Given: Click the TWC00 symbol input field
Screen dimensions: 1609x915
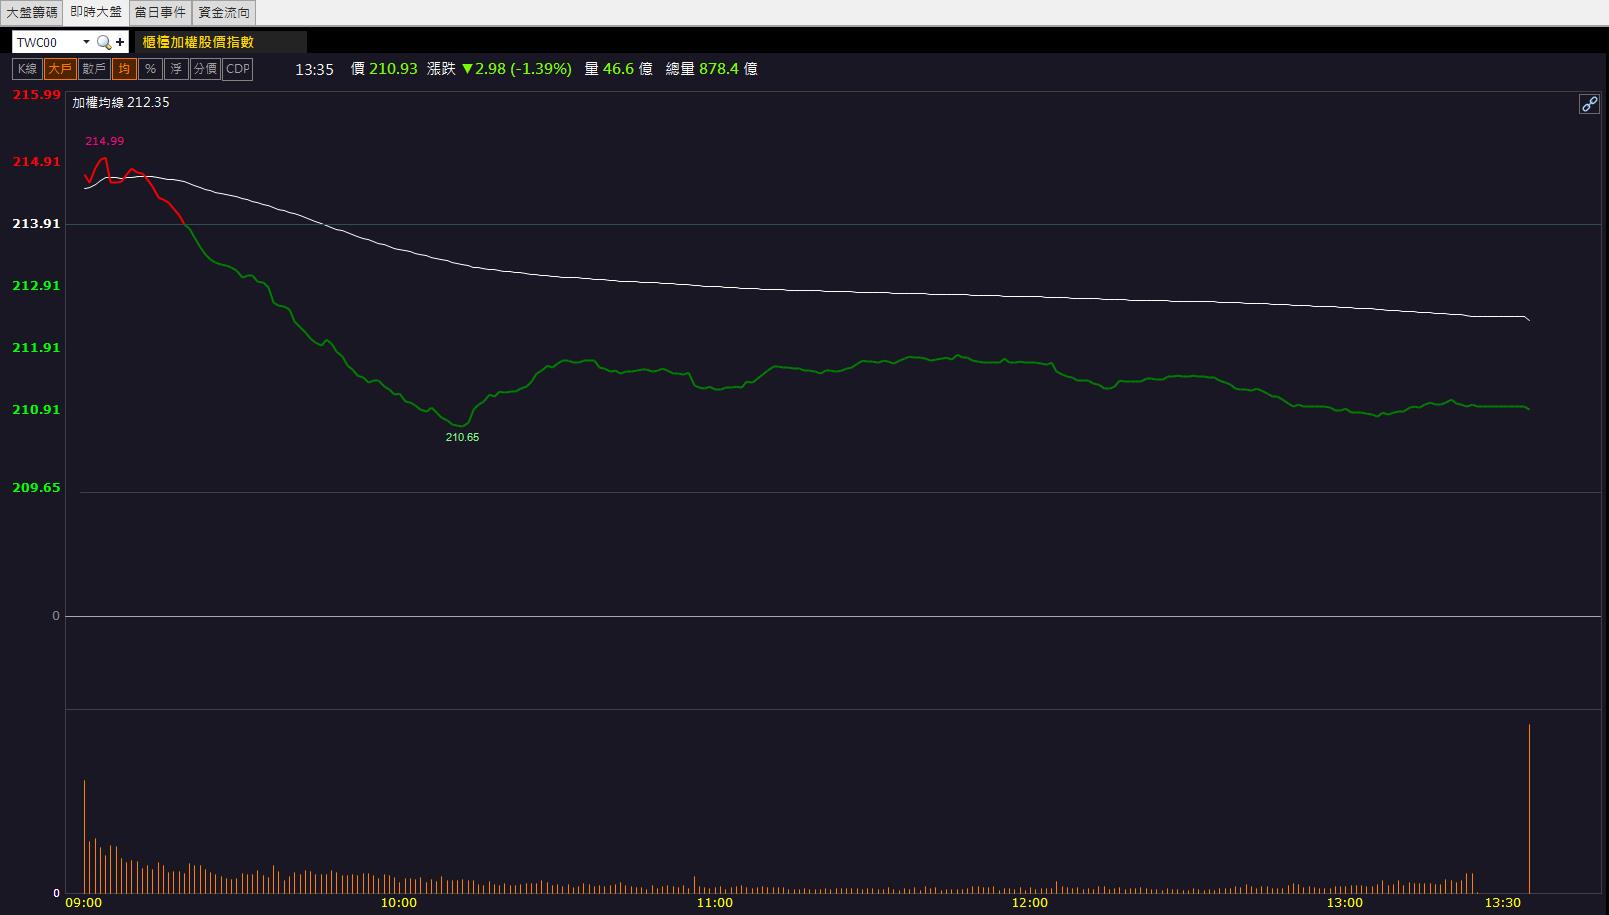Looking at the screenshot, I should click(x=46, y=42).
